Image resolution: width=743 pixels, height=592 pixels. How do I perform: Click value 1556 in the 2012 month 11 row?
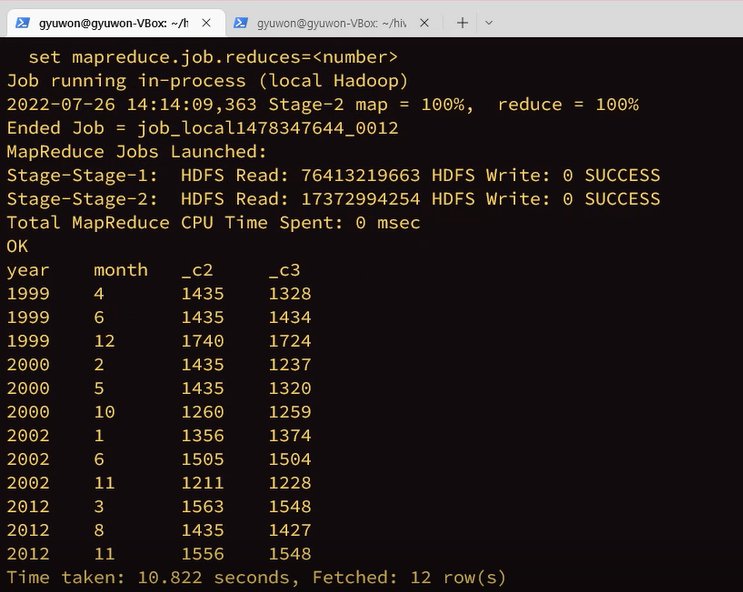click(203, 554)
